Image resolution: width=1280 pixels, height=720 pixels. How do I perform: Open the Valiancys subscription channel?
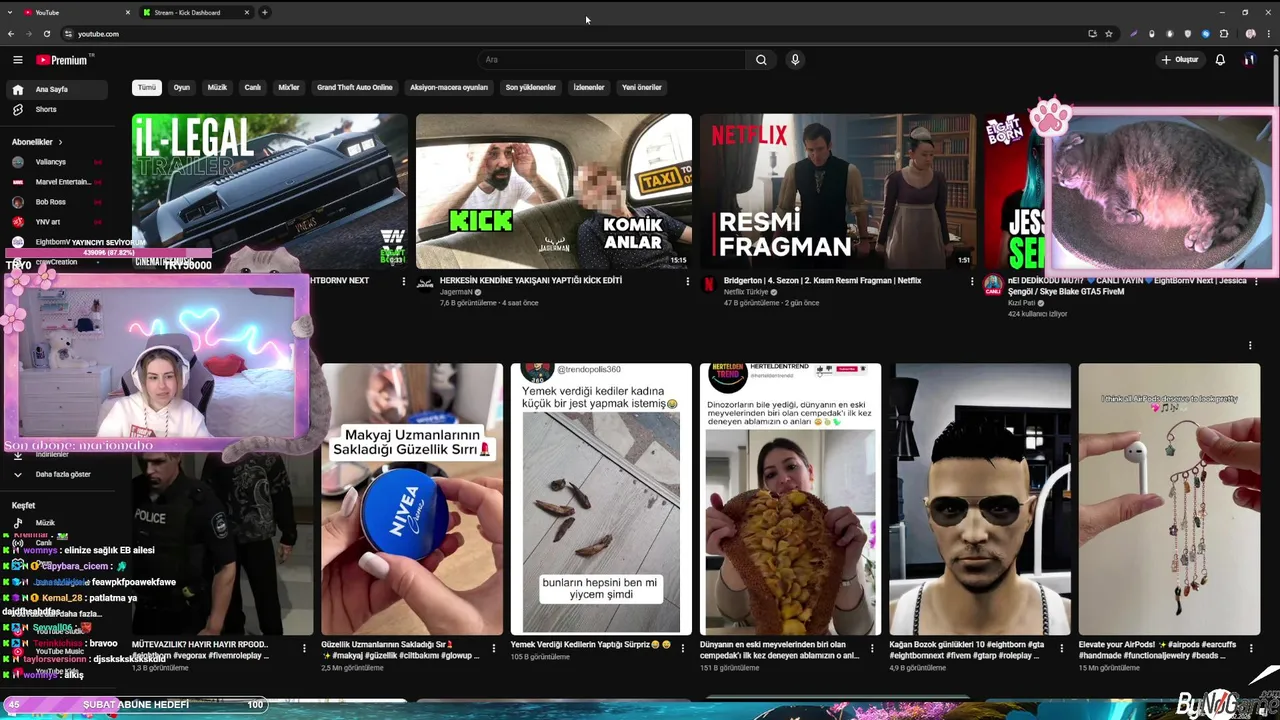[x=56, y=162]
